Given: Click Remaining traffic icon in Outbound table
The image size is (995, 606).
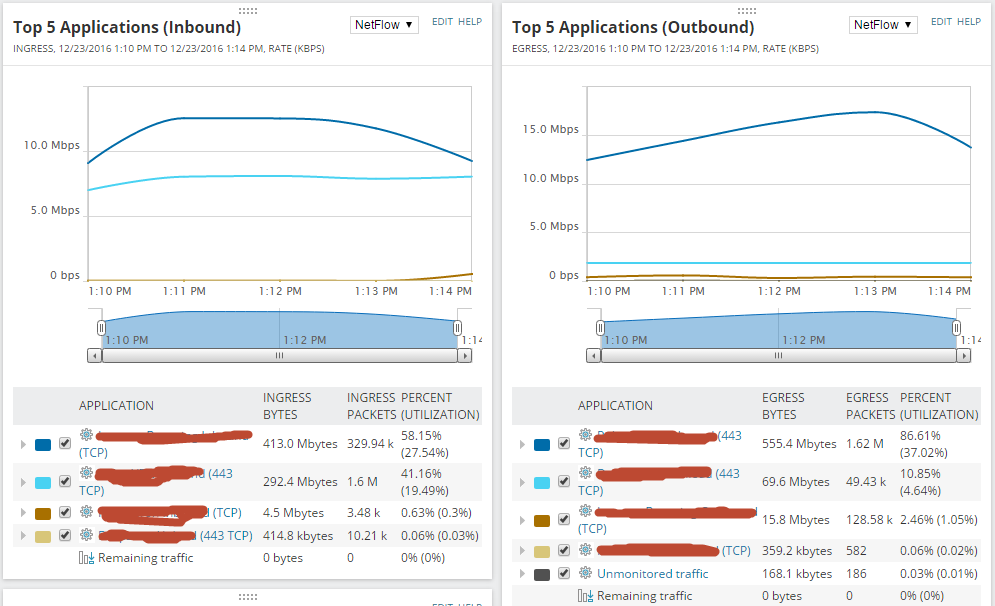Looking at the screenshot, I should pos(585,596).
